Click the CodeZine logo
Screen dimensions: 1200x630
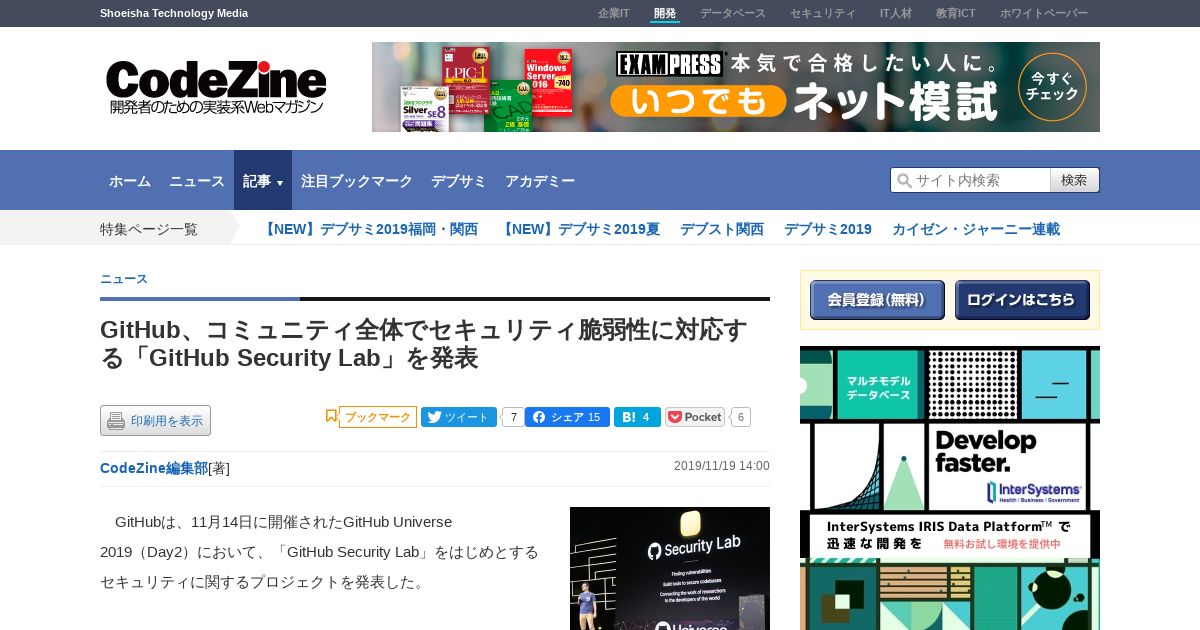click(216, 88)
